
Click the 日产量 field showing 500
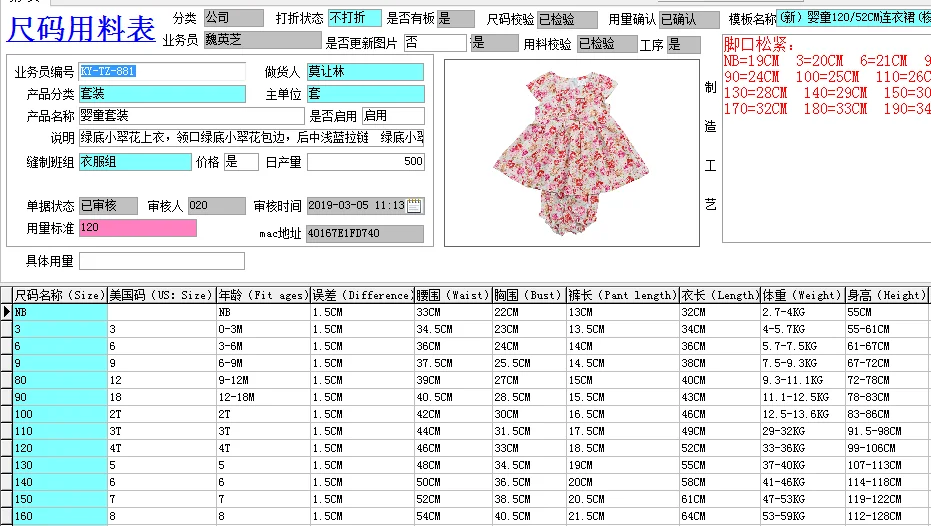tap(366, 162)
